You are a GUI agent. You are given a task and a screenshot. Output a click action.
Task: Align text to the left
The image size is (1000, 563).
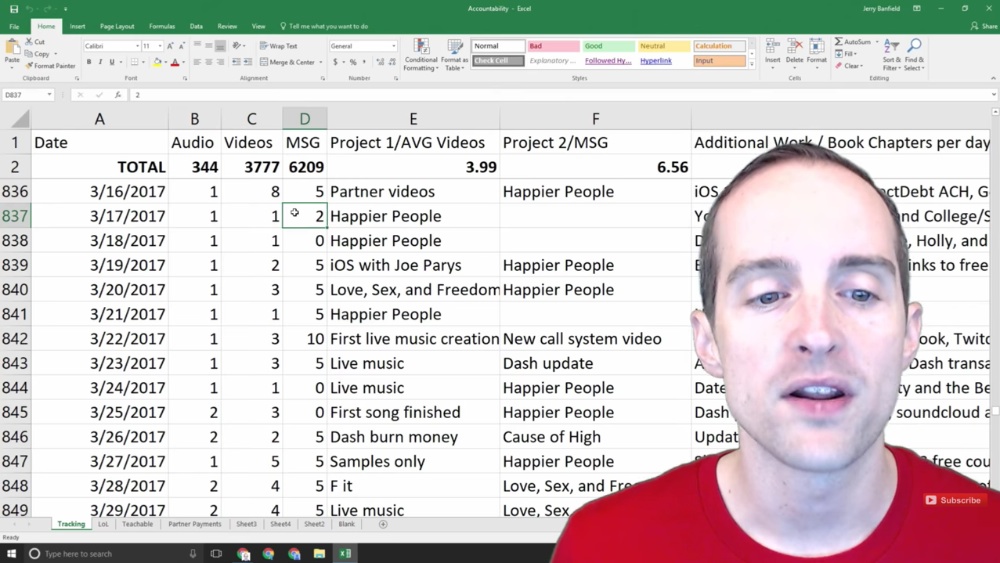point(197,62)
